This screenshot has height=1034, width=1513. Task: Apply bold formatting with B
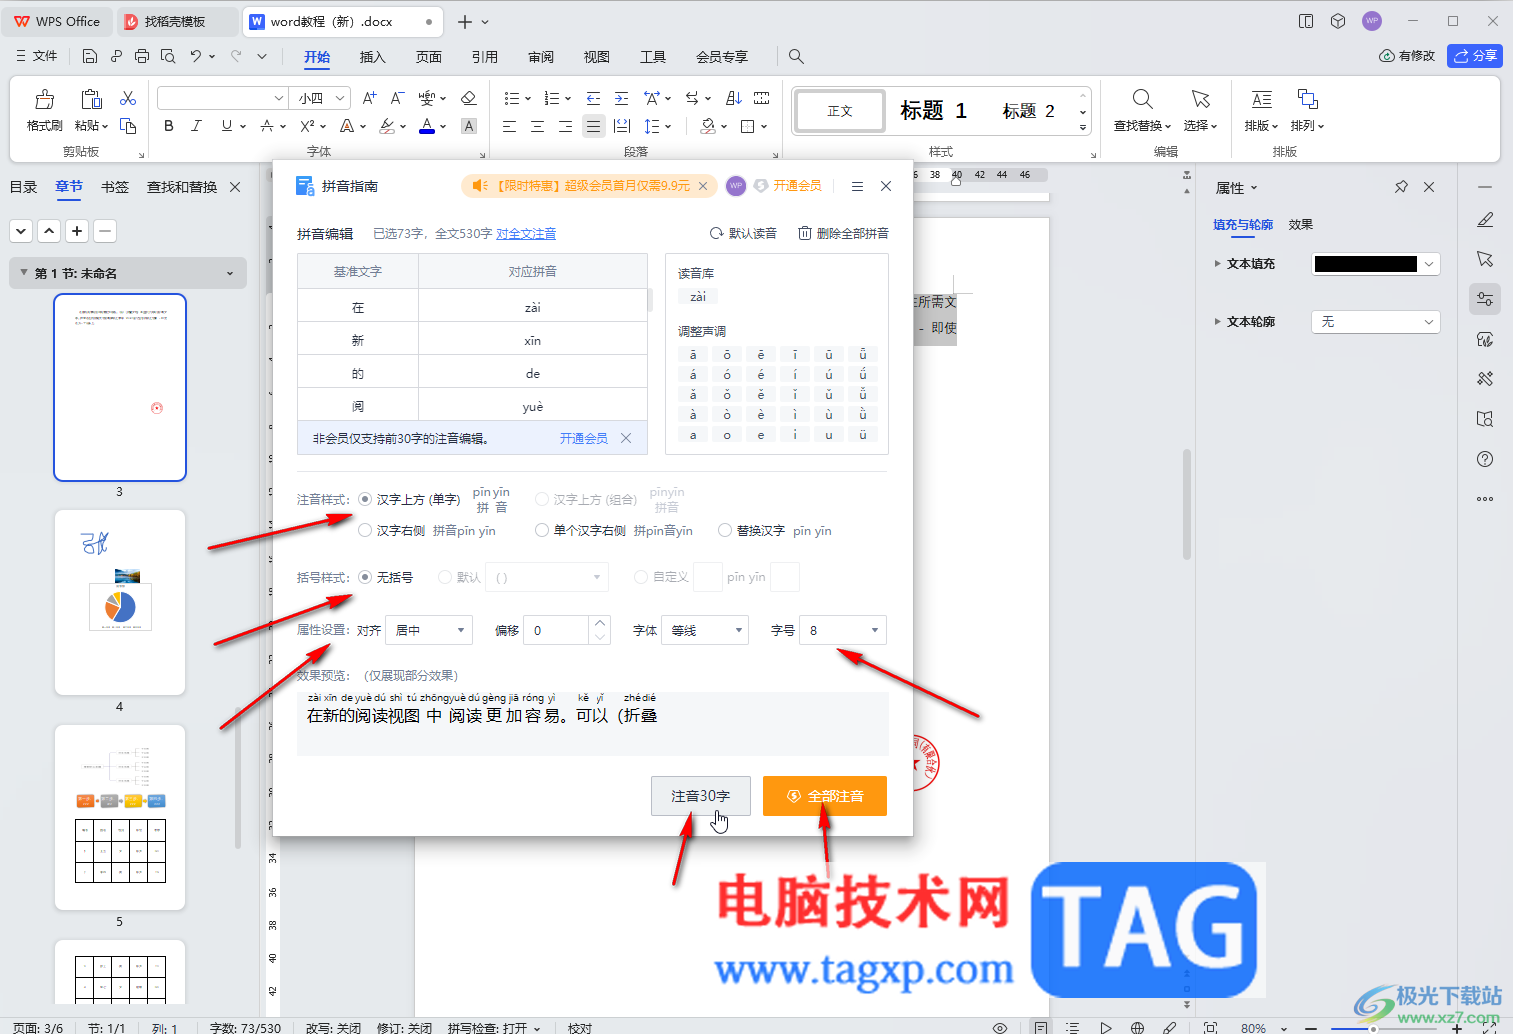[x=168, y=126]
